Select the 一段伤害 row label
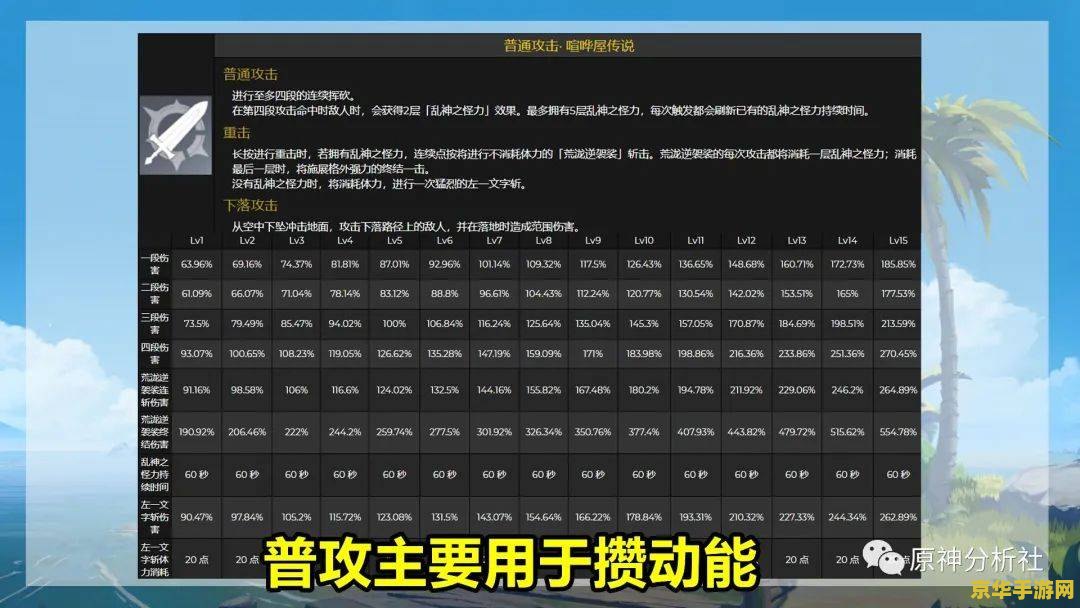 click(154, 264)
